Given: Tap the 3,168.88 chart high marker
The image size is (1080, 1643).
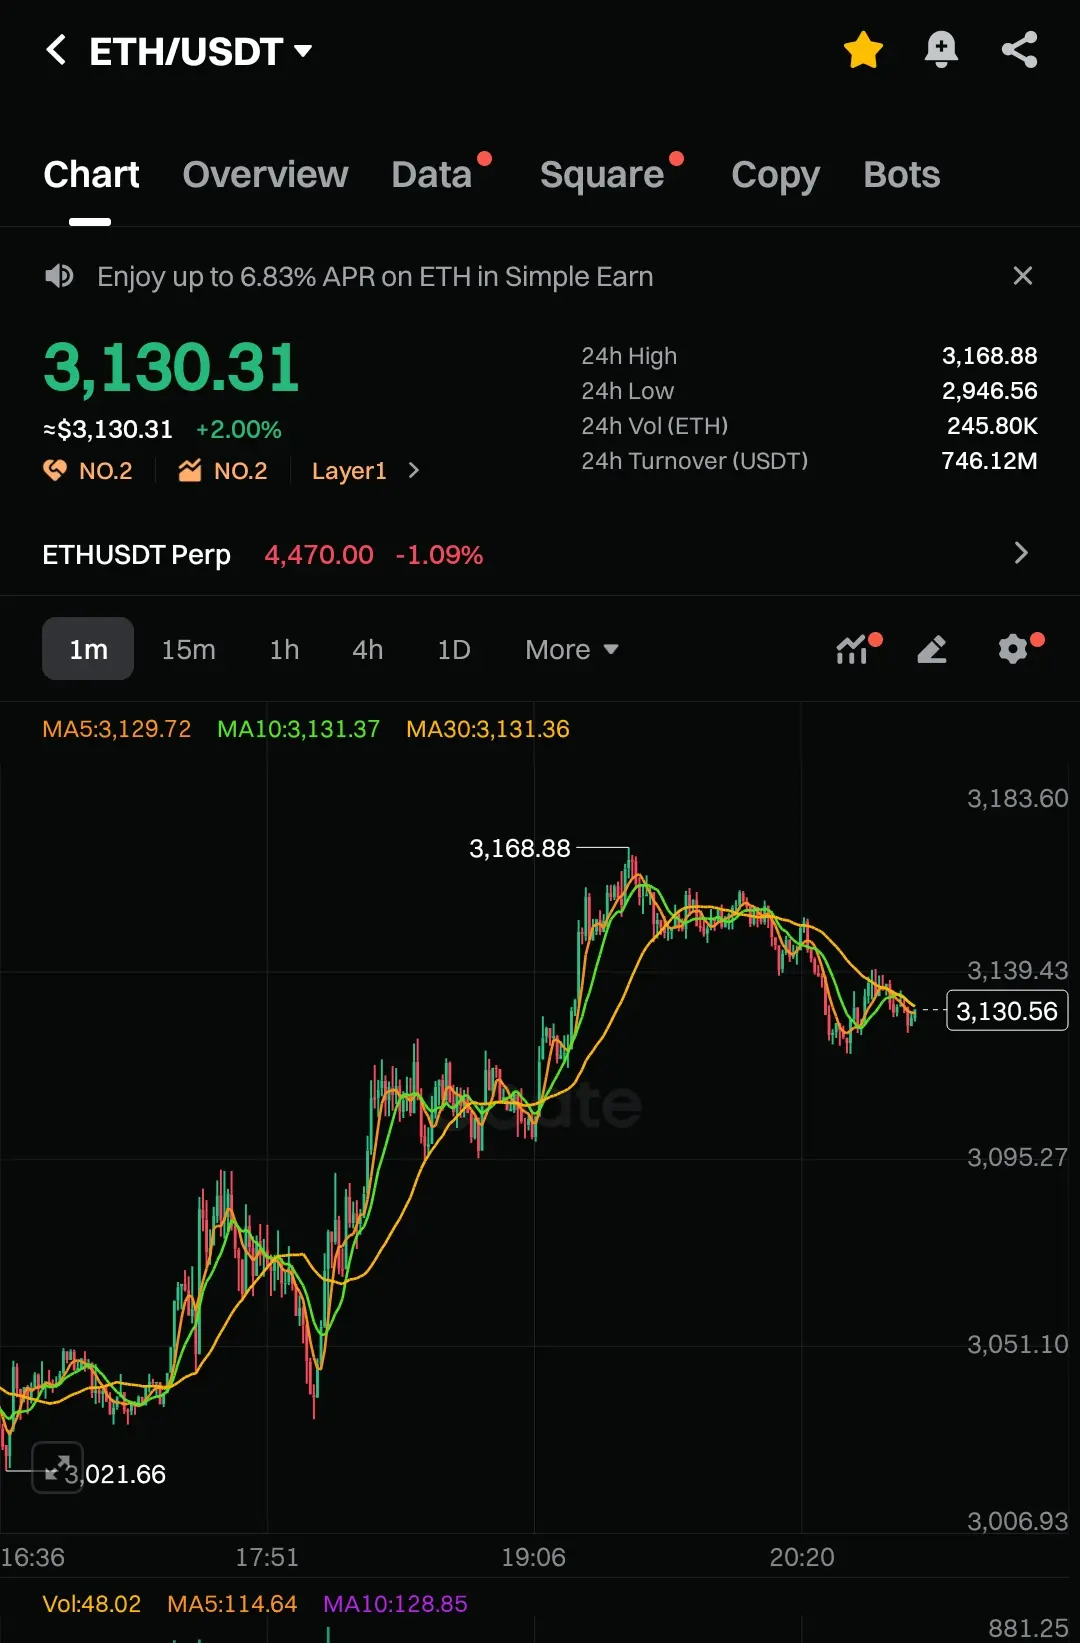Looking at the screenshot, I should [520, 848].
